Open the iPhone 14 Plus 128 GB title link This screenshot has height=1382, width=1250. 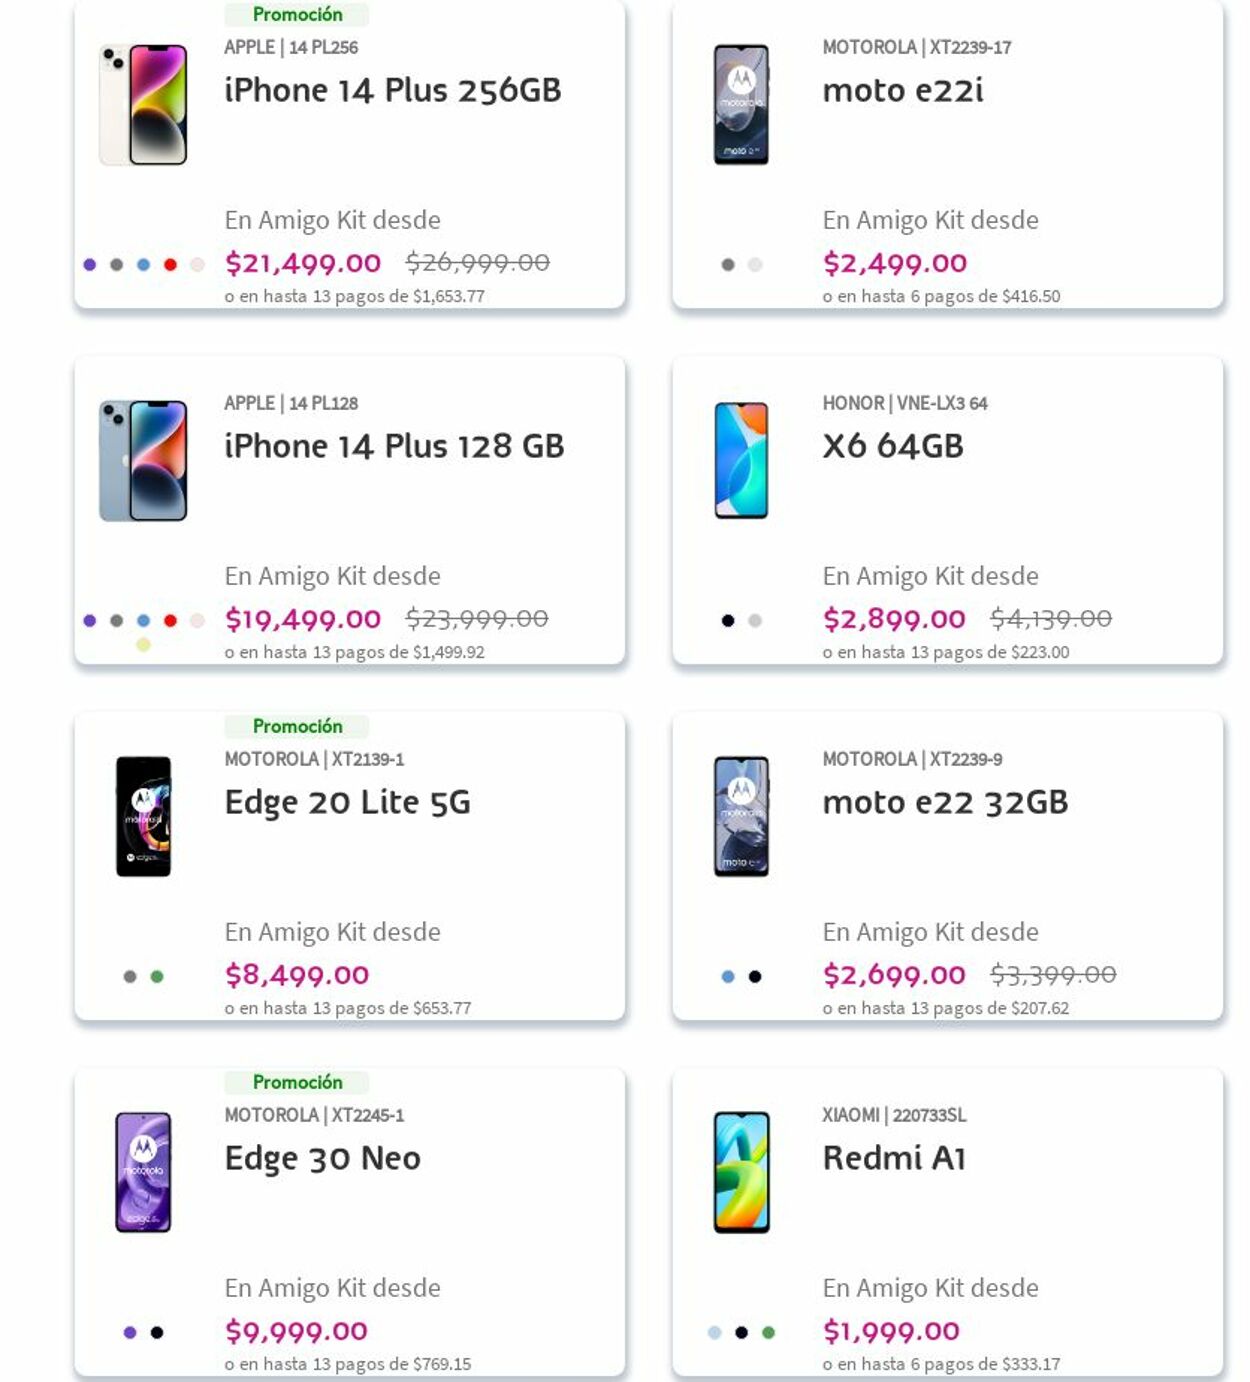click(x=394, y=446)
